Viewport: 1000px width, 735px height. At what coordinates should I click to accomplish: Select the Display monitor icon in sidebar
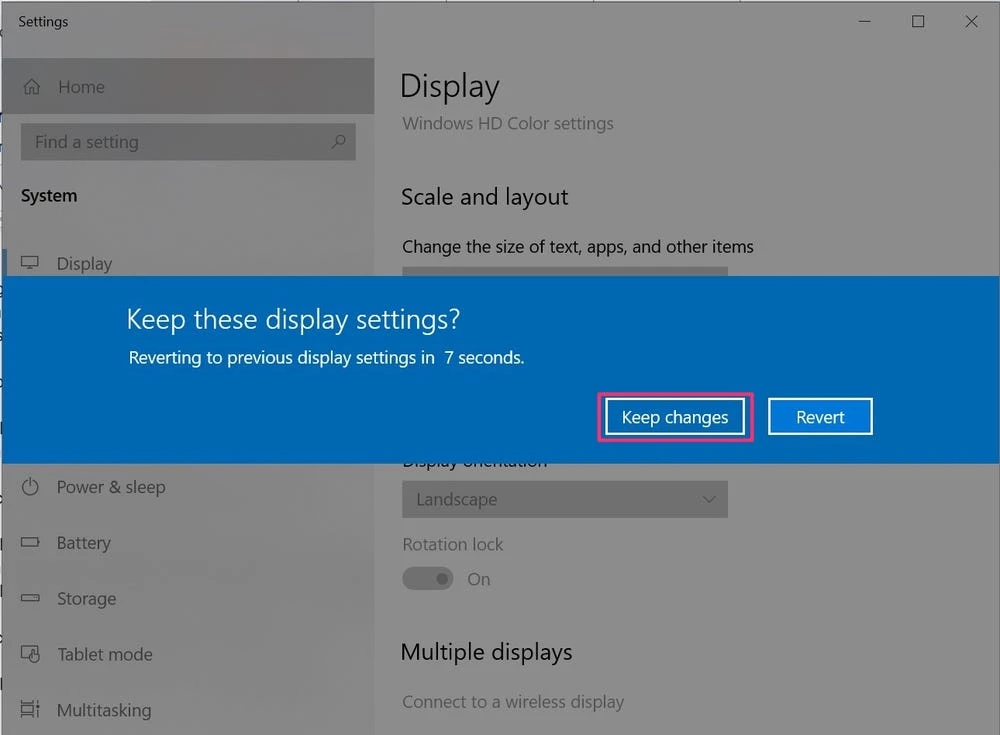coord(31,263)
